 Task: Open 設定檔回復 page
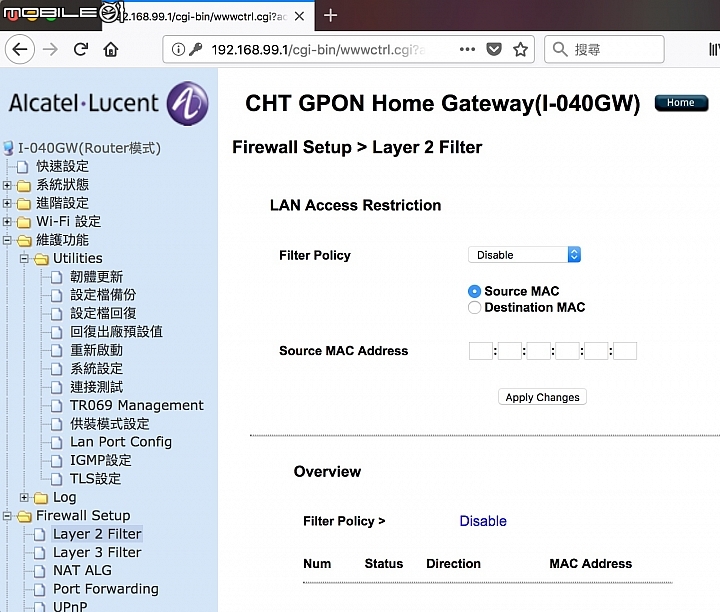103,314
